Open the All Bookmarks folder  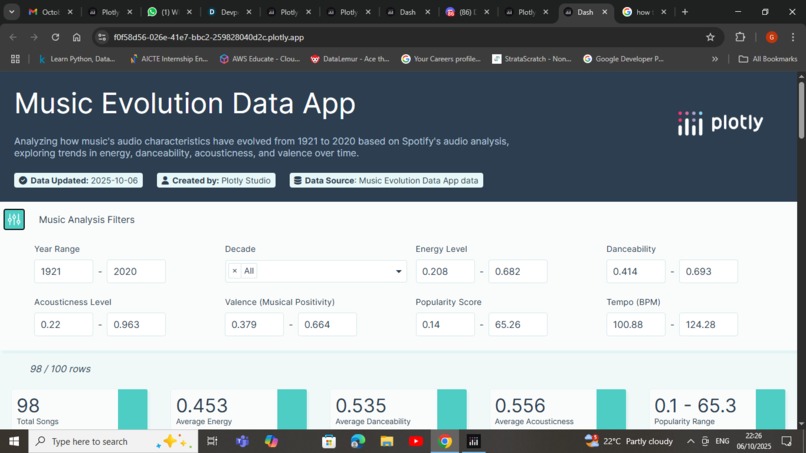click(x=768, y=59)
